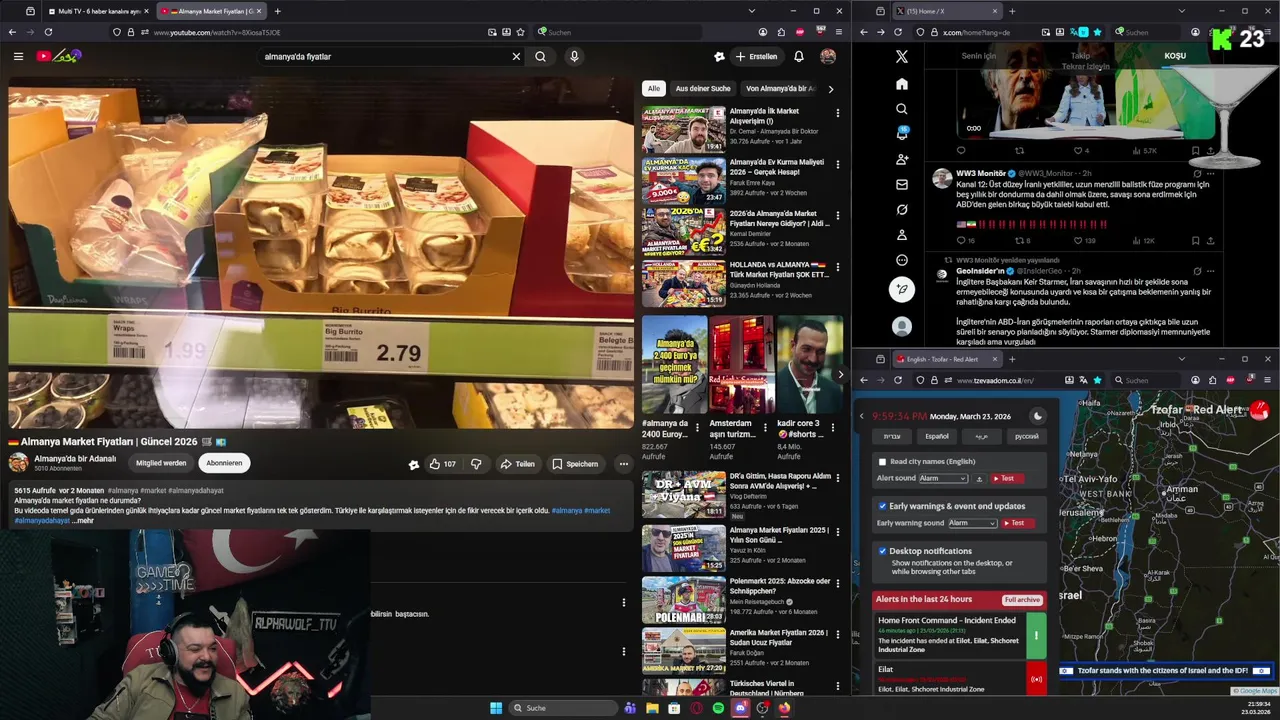Open Almanya'da İlk Market Alışverişim thumbnail
This screenshot has height=720, width=1280.
pos(684,128)
